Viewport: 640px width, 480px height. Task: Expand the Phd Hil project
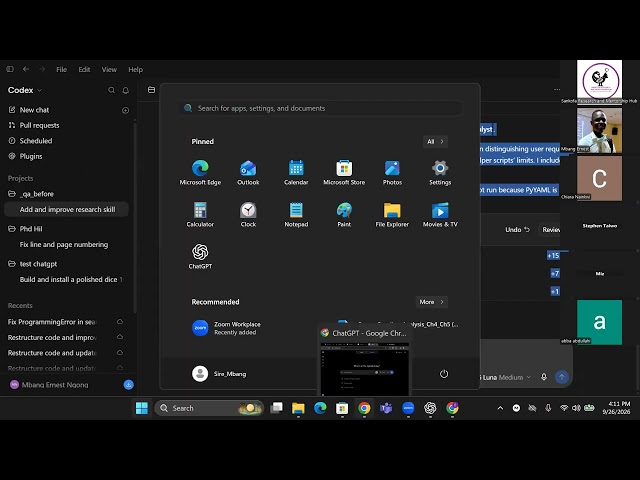(31, 229)
